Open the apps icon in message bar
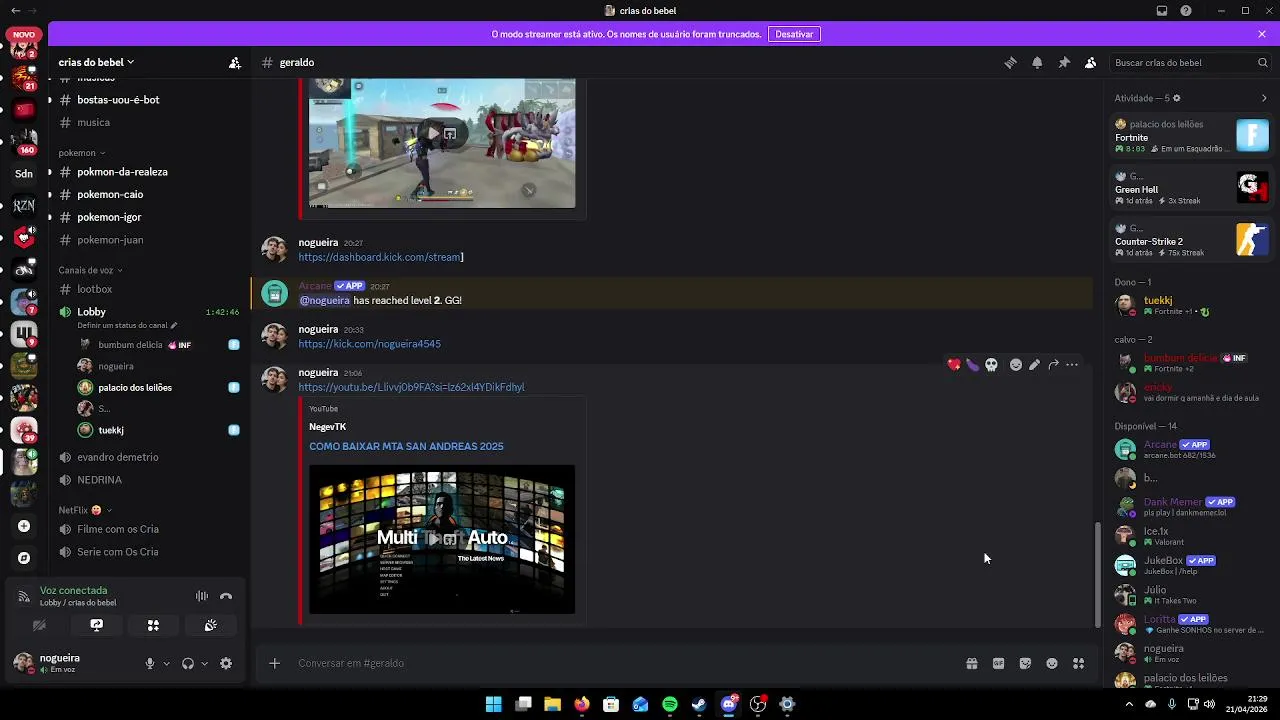Screen dimensions: 1280x720 click(x=1079, y=663)
